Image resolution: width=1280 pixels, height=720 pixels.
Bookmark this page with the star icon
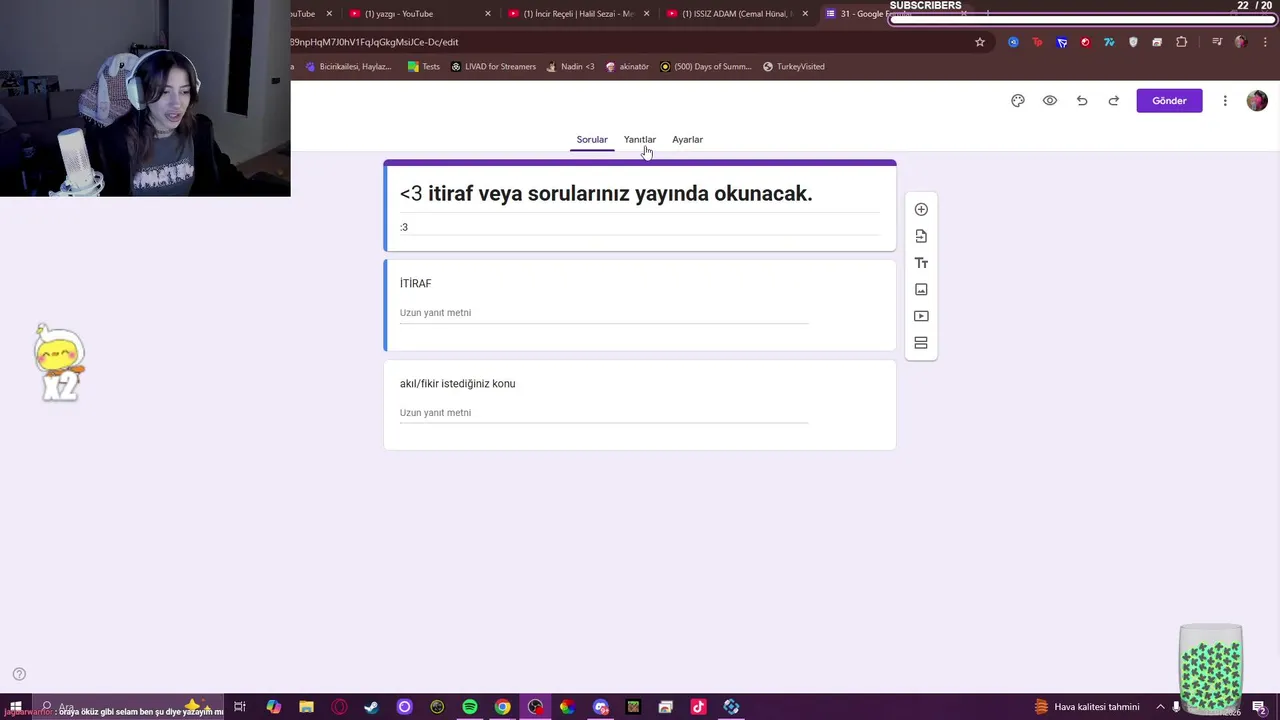click(980, 42)
